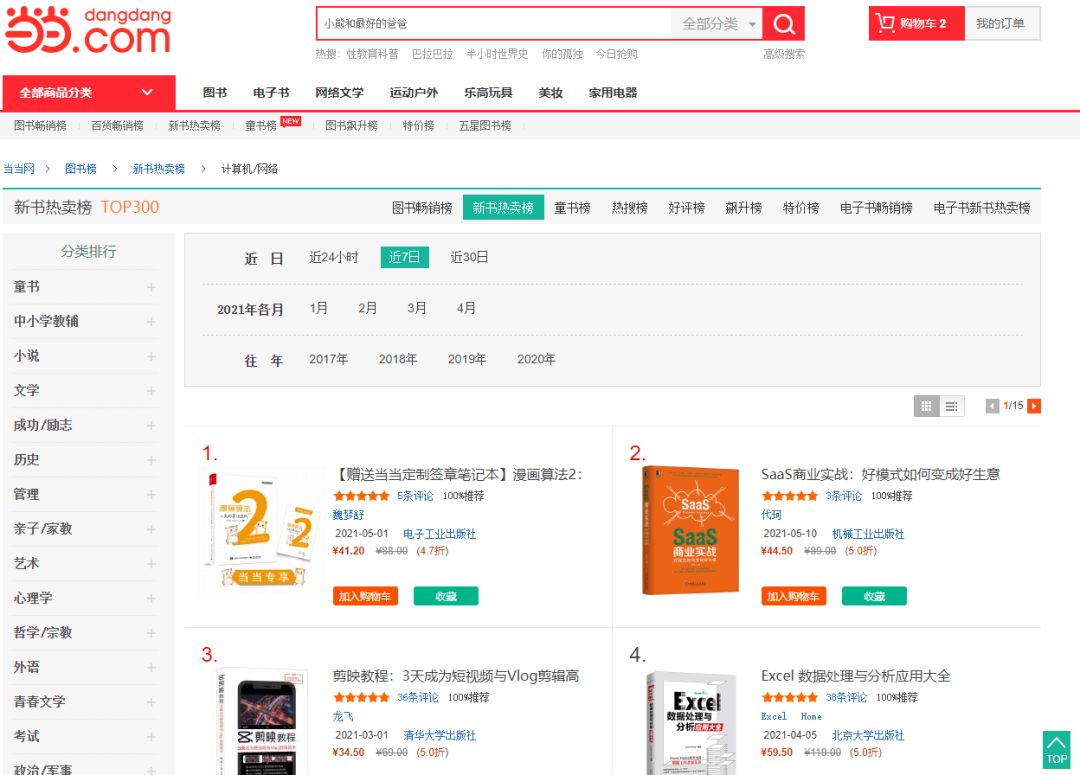The width and height of the screenshot is (1080, 775).
Task: Expand the 亲子/家教 category plus icon
Action: [151, 529]
